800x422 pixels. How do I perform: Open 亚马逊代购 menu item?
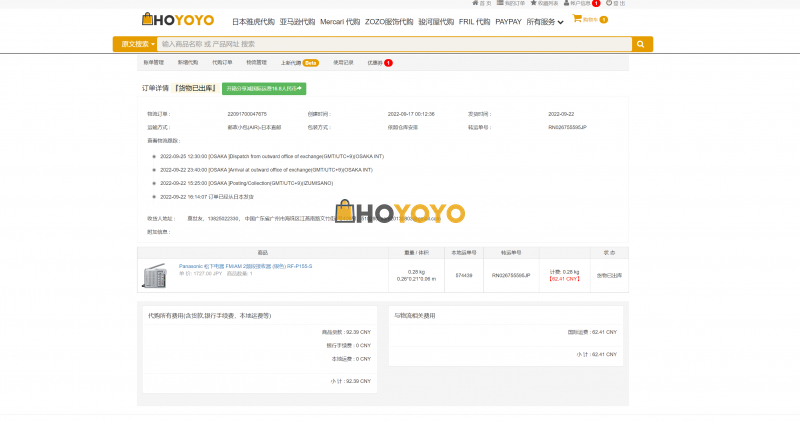(297, 22)
